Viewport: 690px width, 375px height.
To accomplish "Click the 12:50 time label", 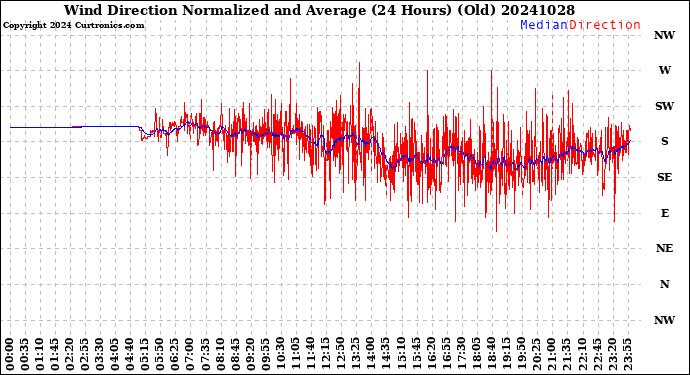I will point(341,355).
